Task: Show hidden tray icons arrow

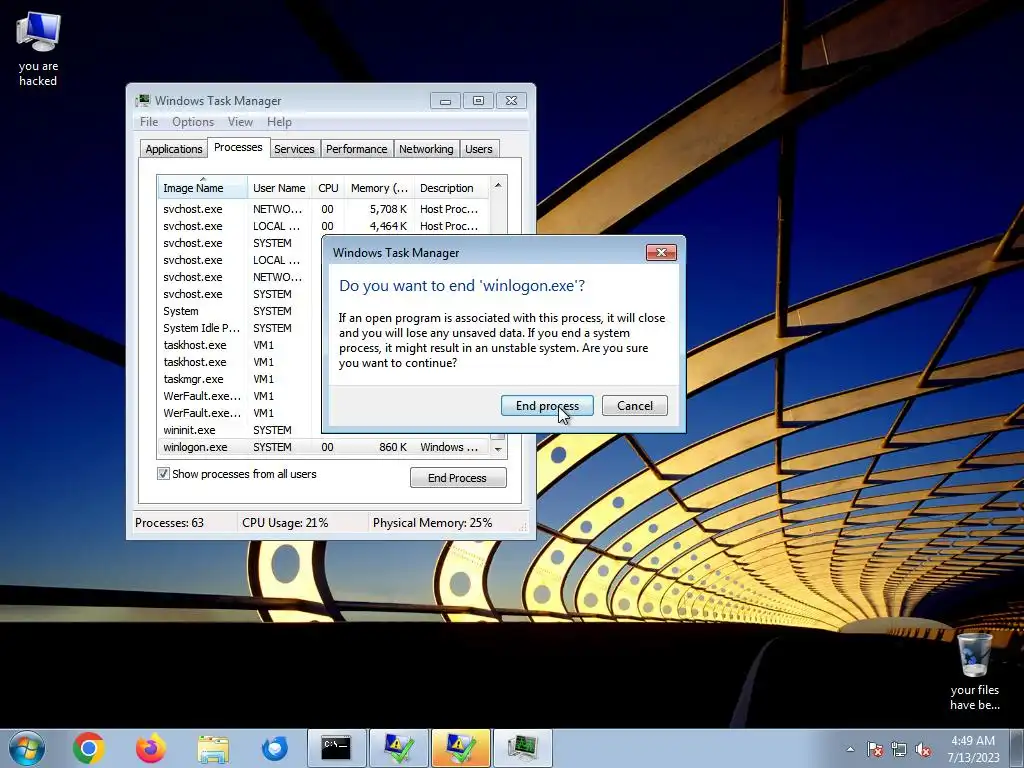Action: pos(850,749)
